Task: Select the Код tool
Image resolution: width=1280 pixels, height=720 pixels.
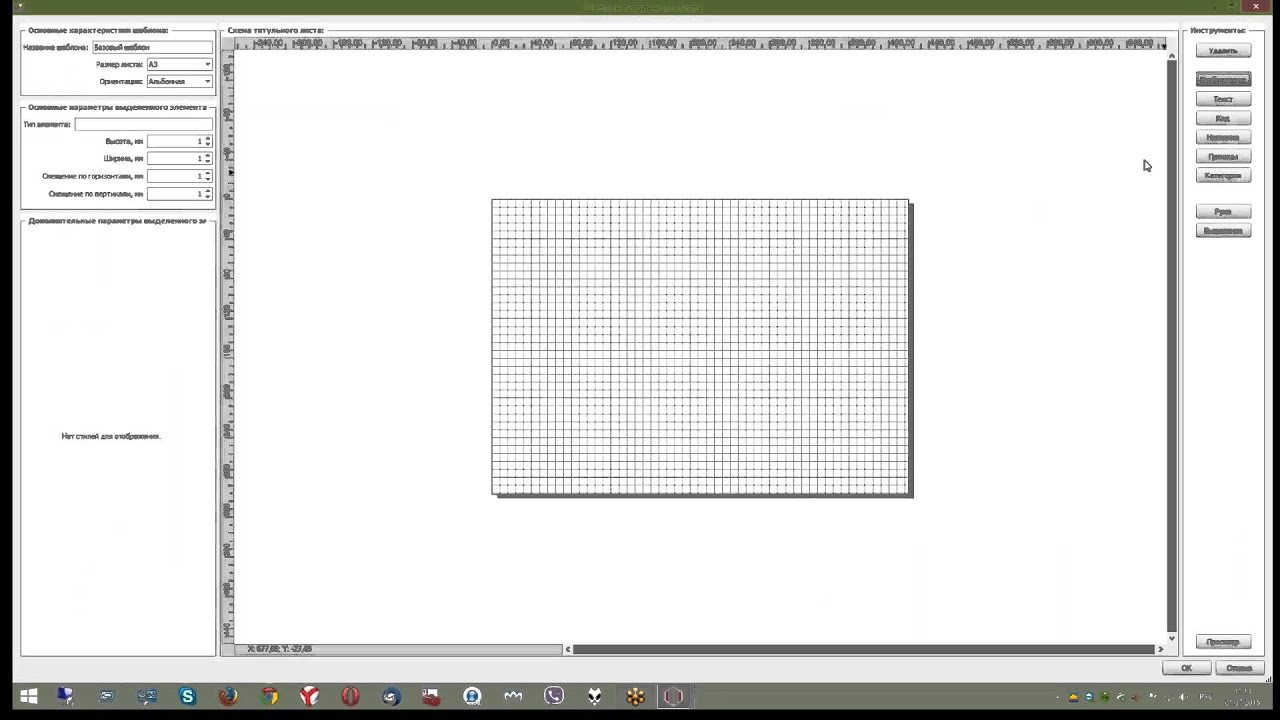Action: (1223, 118)
